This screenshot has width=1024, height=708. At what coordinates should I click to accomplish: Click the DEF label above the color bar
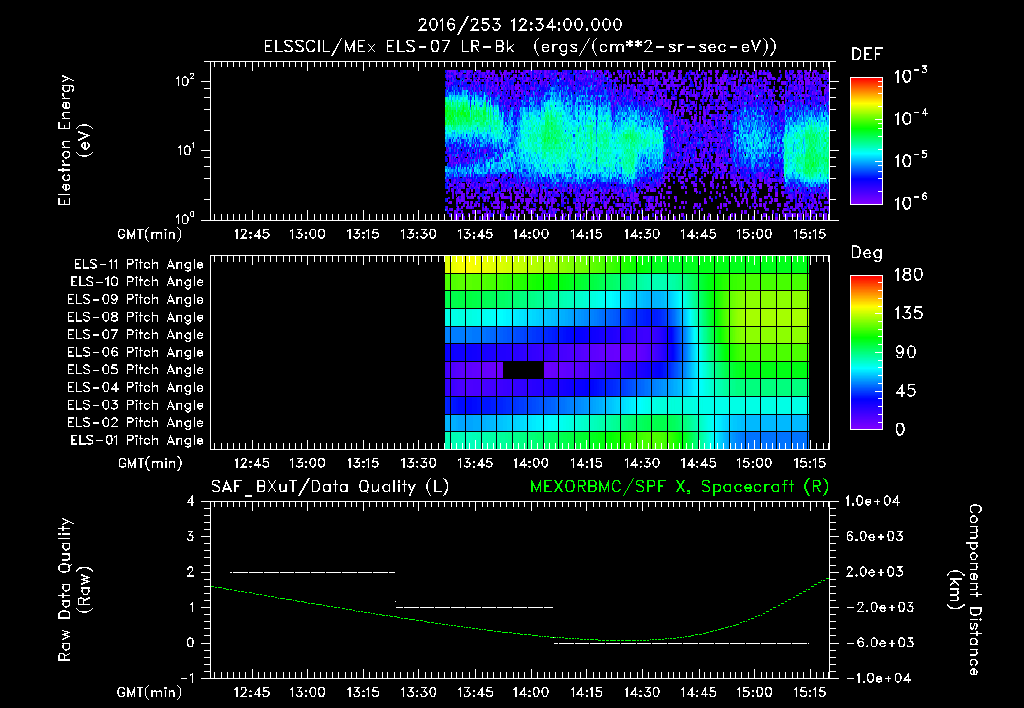867,54
